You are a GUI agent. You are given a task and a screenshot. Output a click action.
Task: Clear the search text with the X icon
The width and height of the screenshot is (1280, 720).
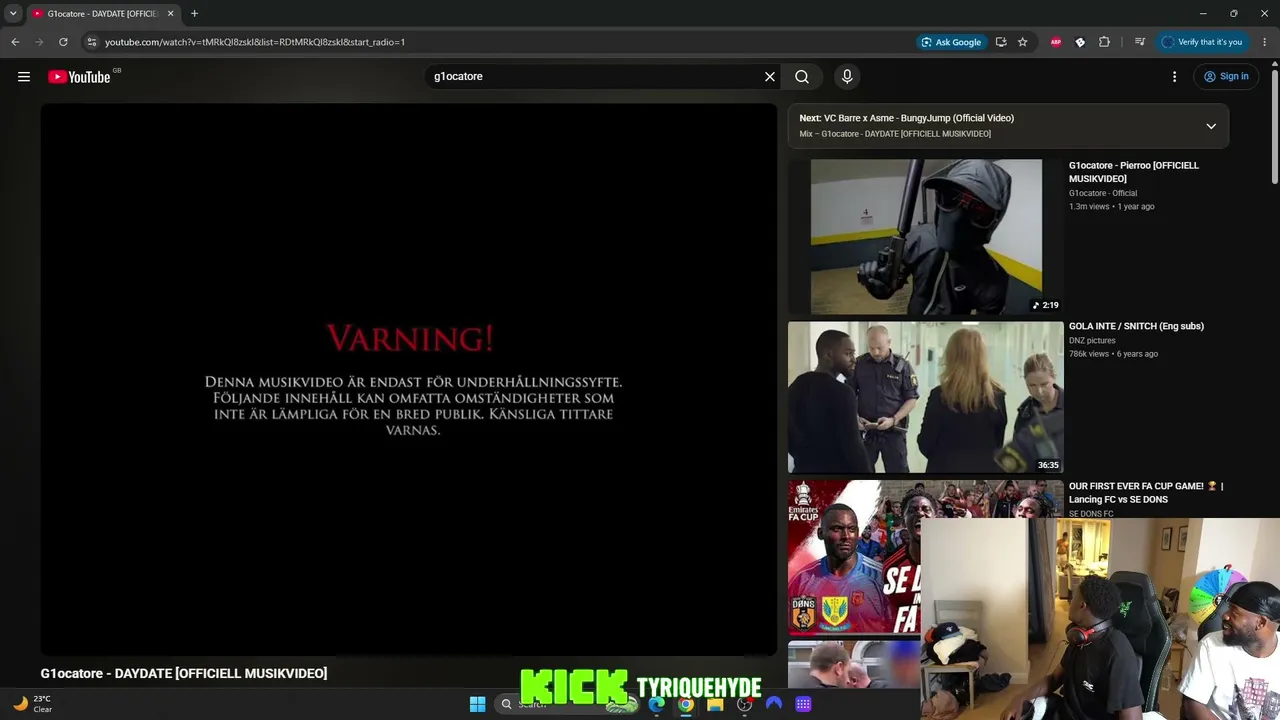pyautogui.click(x=770, y=77)
